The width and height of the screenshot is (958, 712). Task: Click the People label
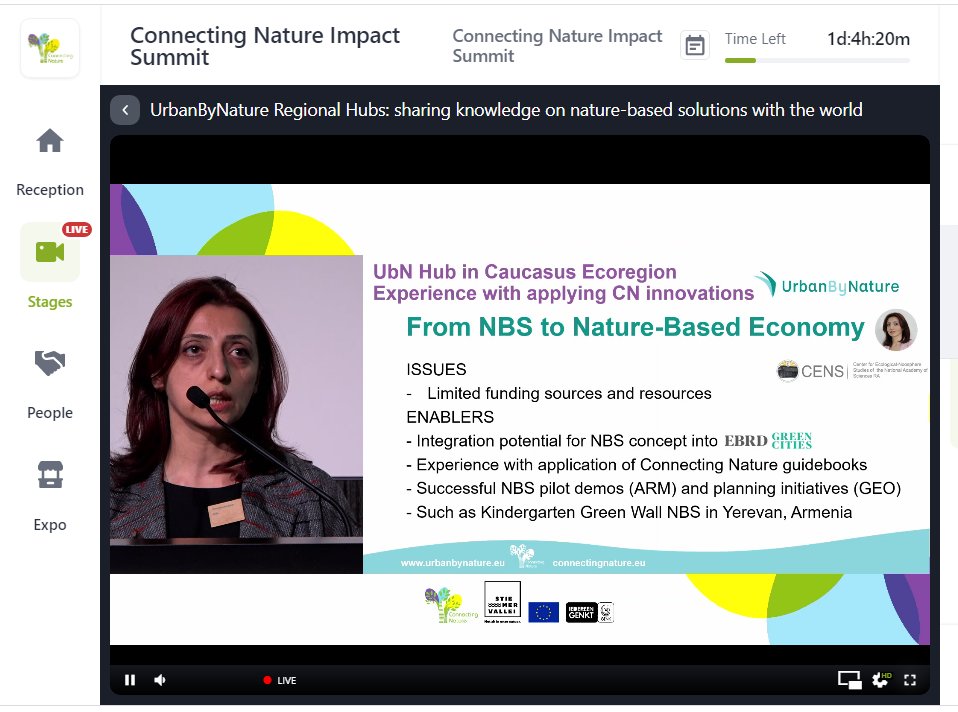(50, 413)
